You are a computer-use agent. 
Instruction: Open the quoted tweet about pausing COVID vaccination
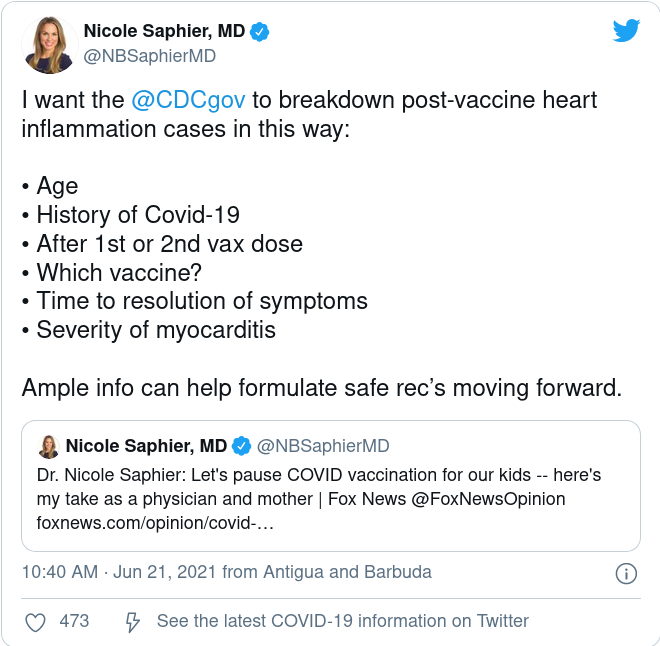331,486
